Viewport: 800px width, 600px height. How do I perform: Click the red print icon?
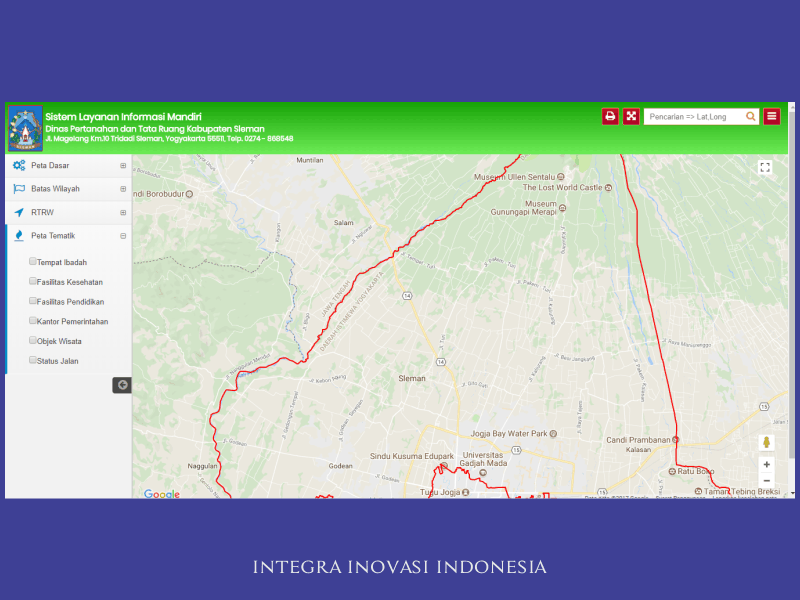pyautogui.click(x=610, y=116)
